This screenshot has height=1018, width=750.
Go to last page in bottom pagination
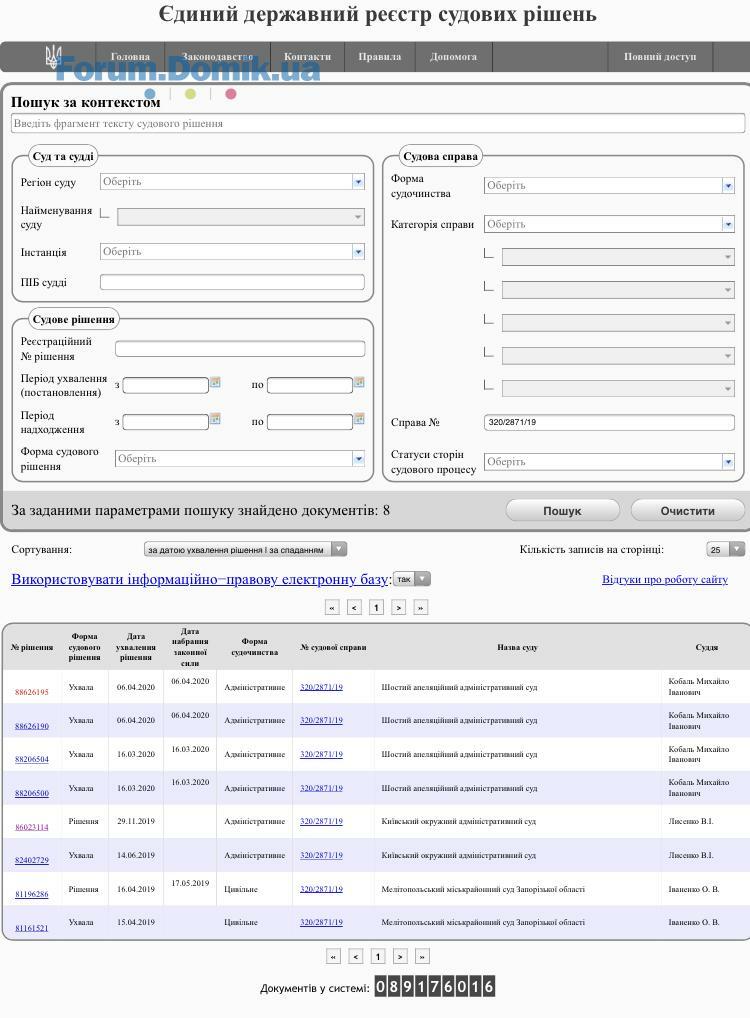pos(422,956)
